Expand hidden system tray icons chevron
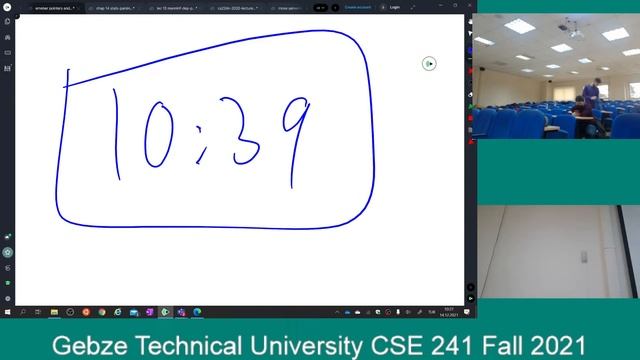Image resolution: width=640 pixels, height=360 pixels. tap(337, 312)
